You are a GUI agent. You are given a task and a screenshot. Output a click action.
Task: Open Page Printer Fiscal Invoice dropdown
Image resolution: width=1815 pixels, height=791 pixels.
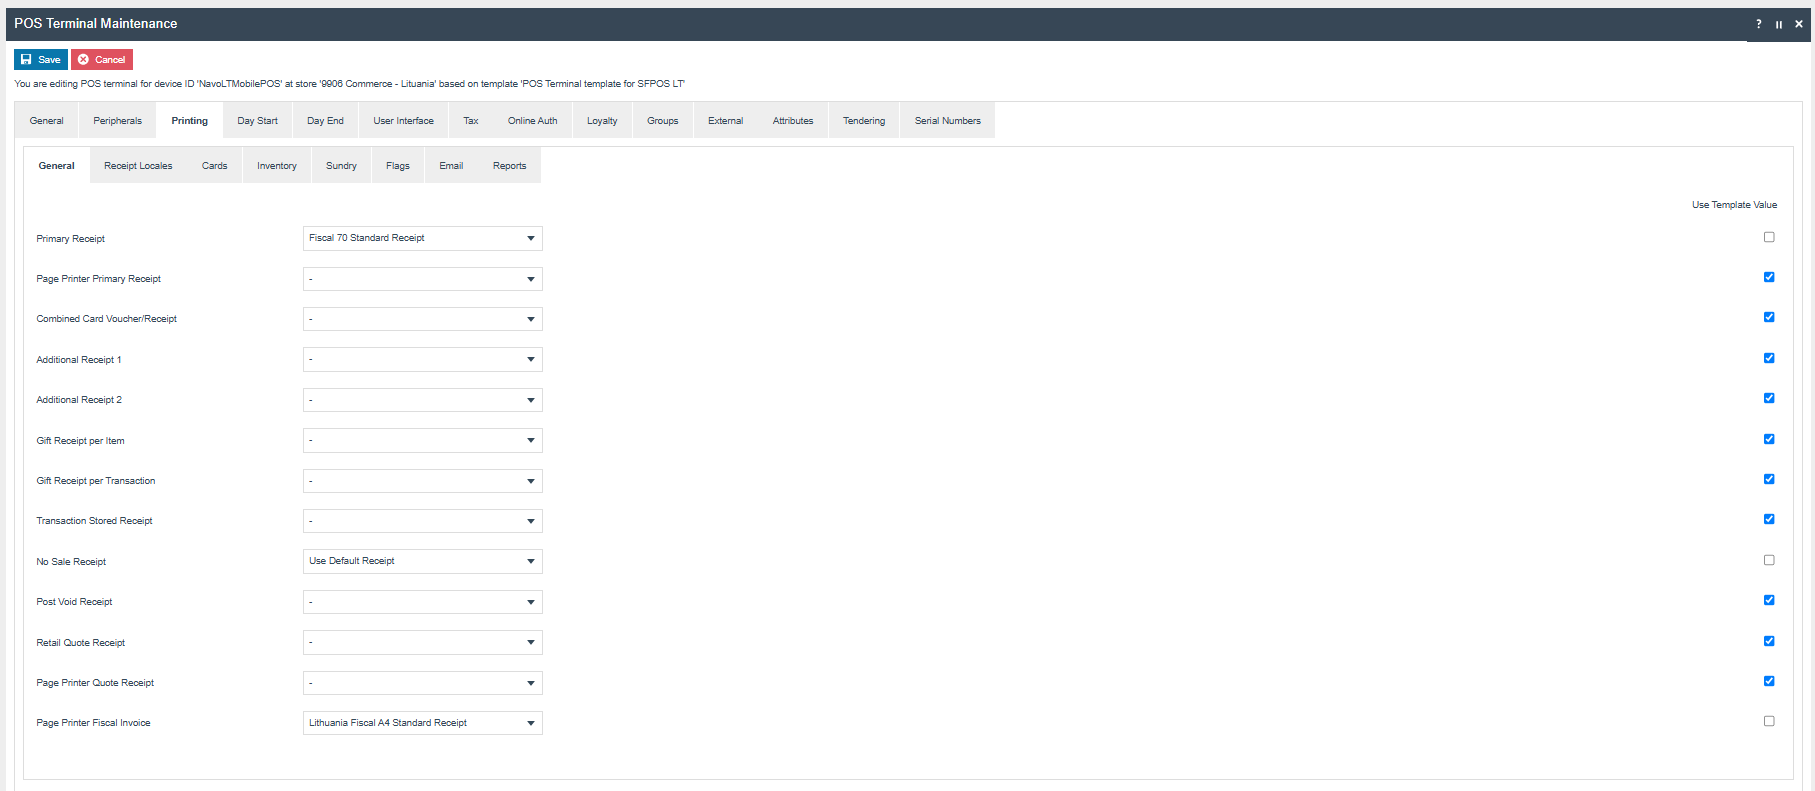coord(422,723)
